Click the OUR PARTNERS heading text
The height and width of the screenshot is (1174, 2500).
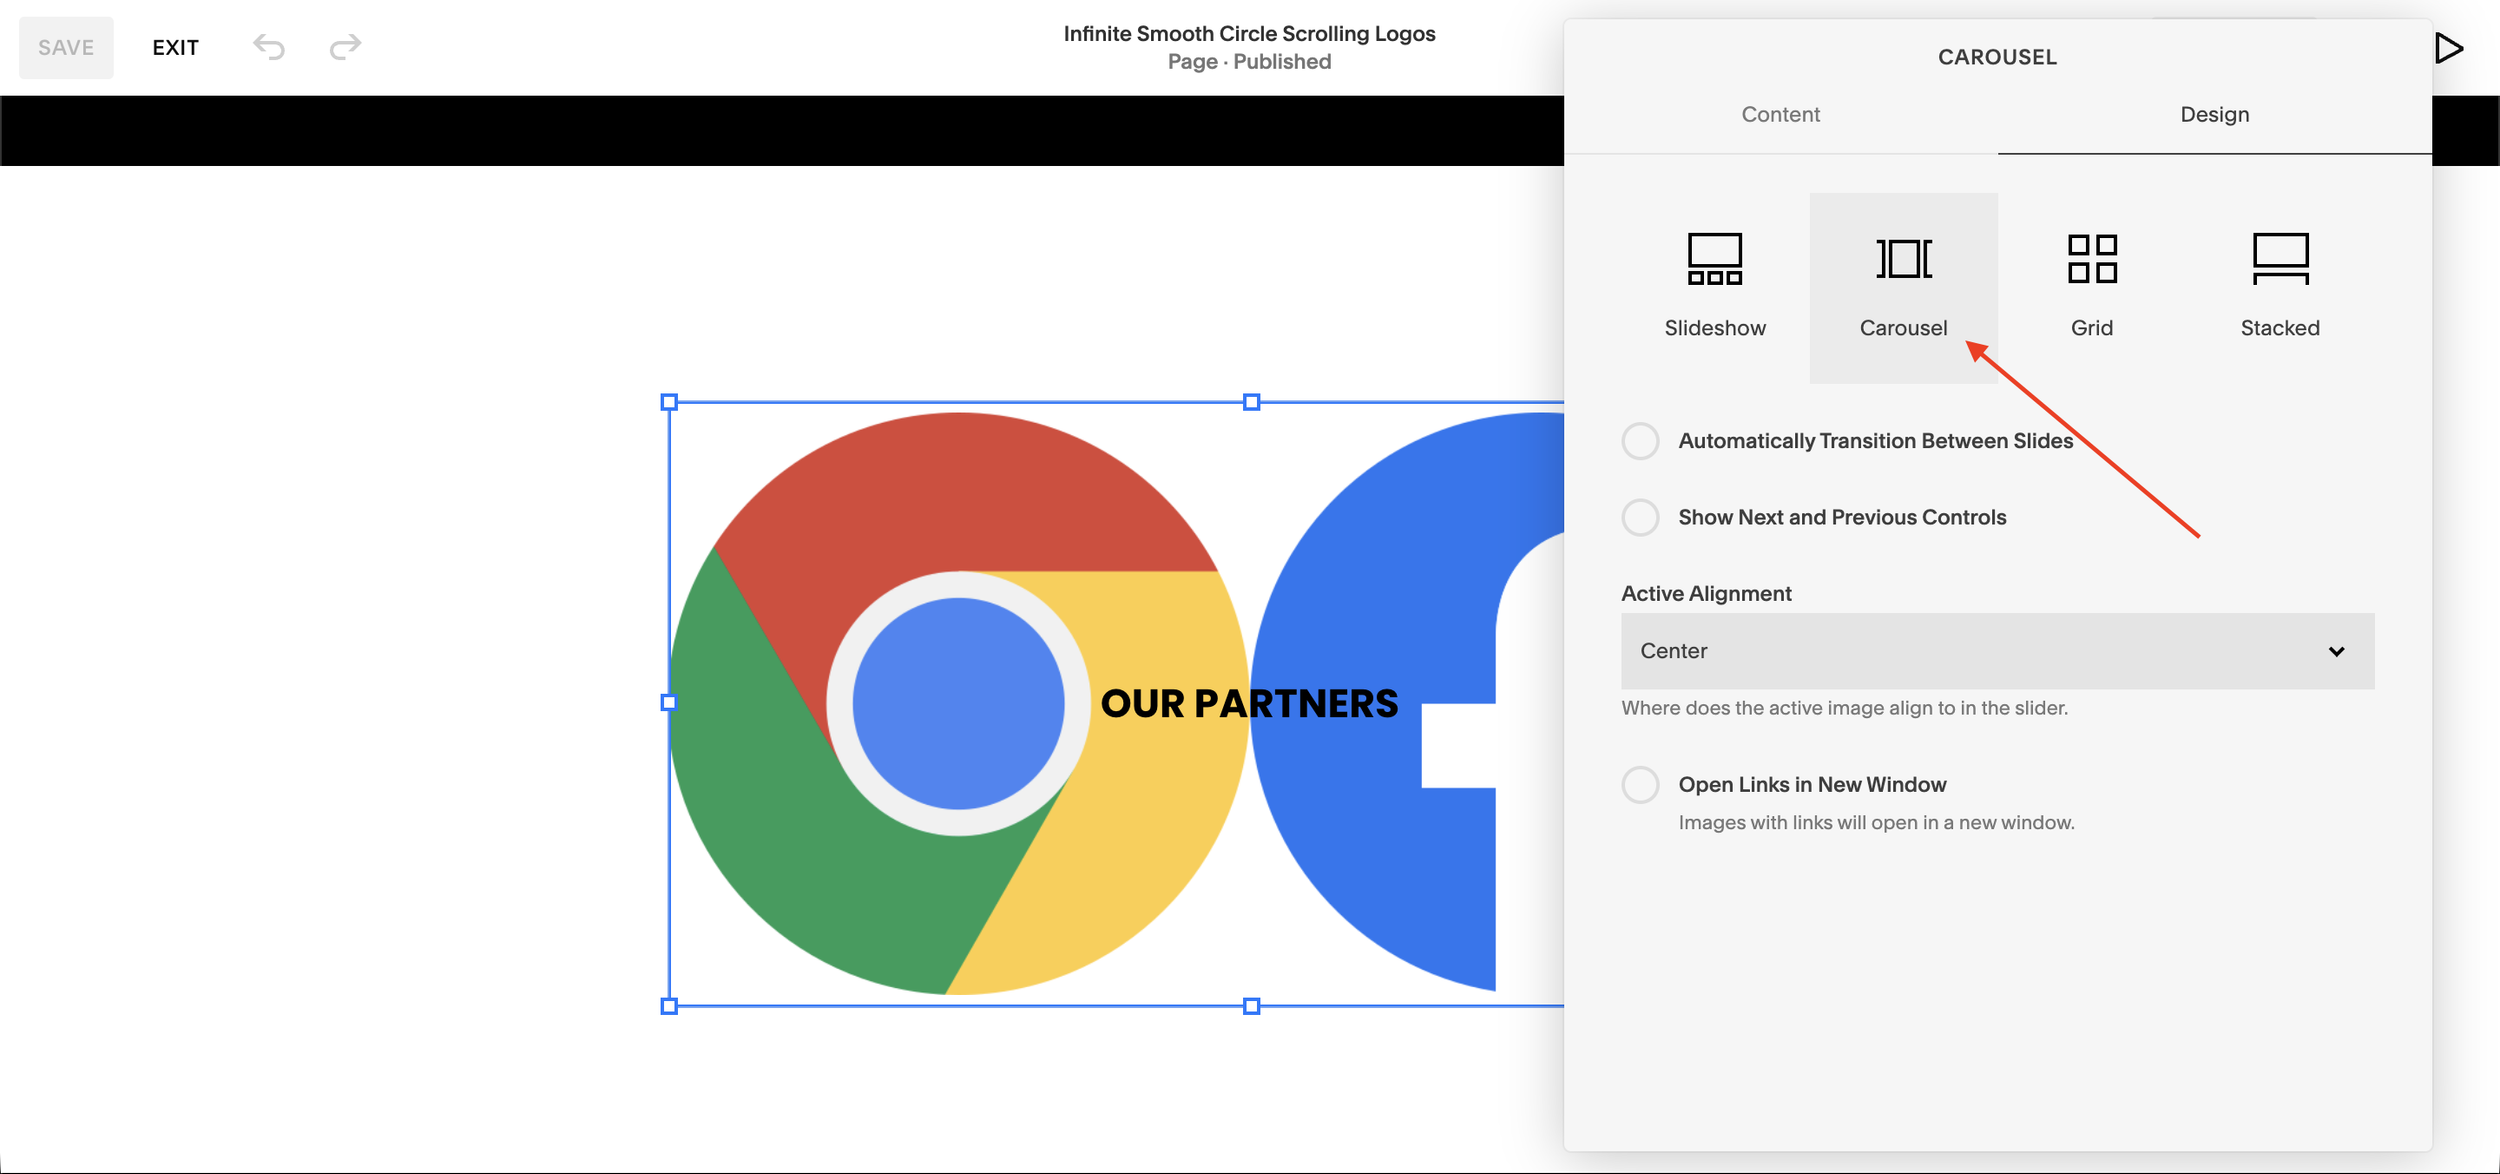(x=1249, y=704)
